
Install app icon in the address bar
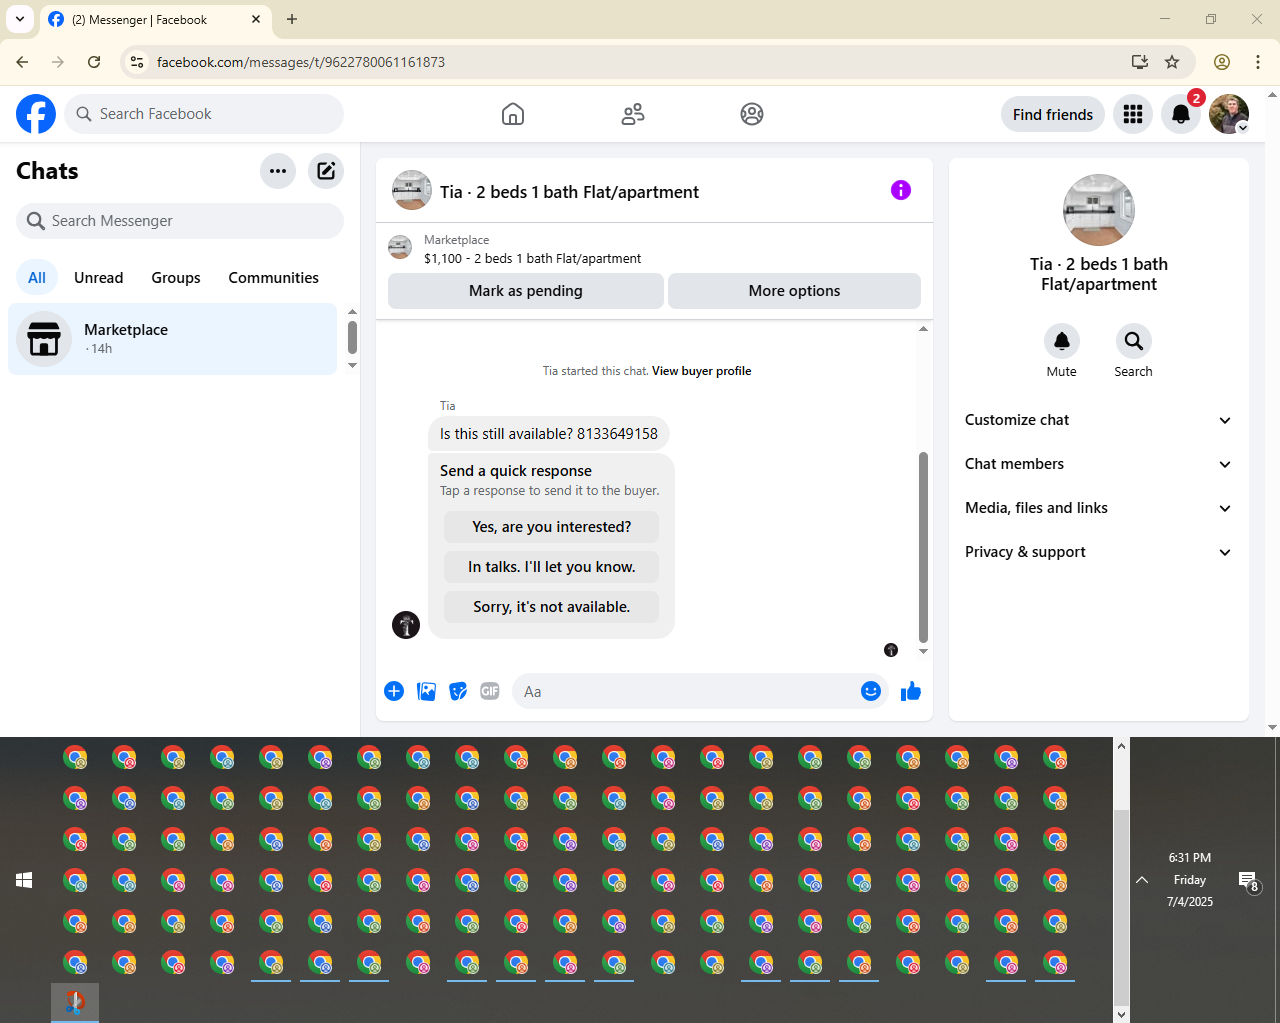1140,62
